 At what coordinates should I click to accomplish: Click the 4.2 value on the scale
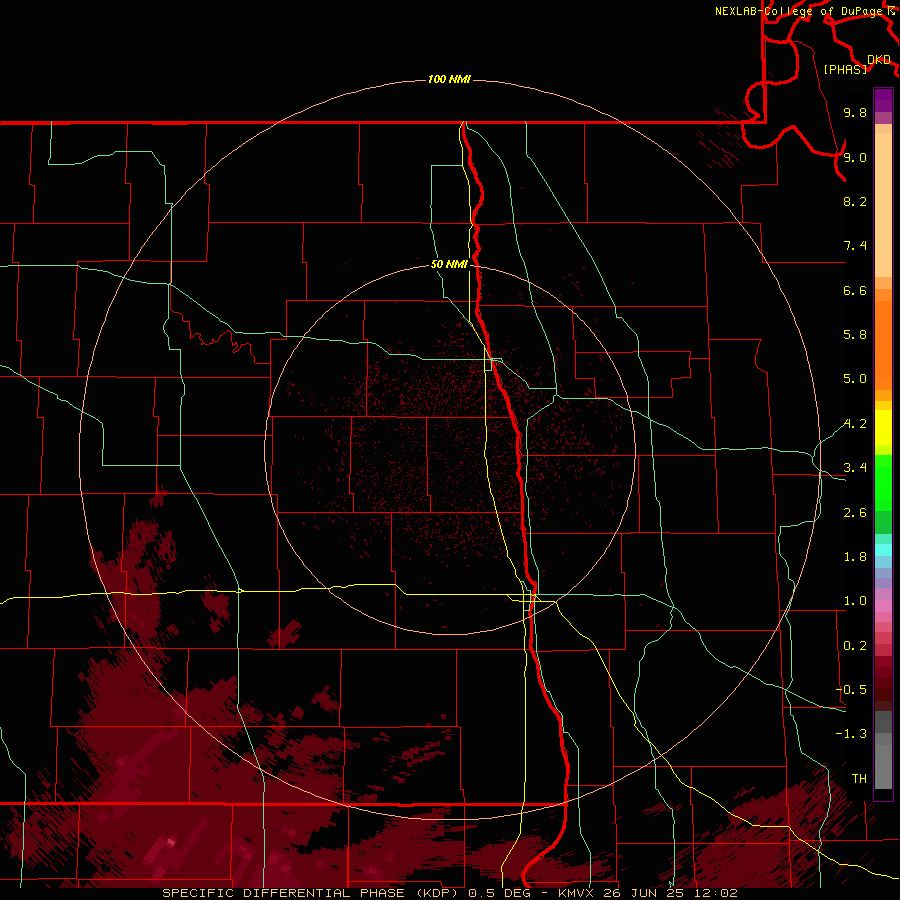[855, 424]
